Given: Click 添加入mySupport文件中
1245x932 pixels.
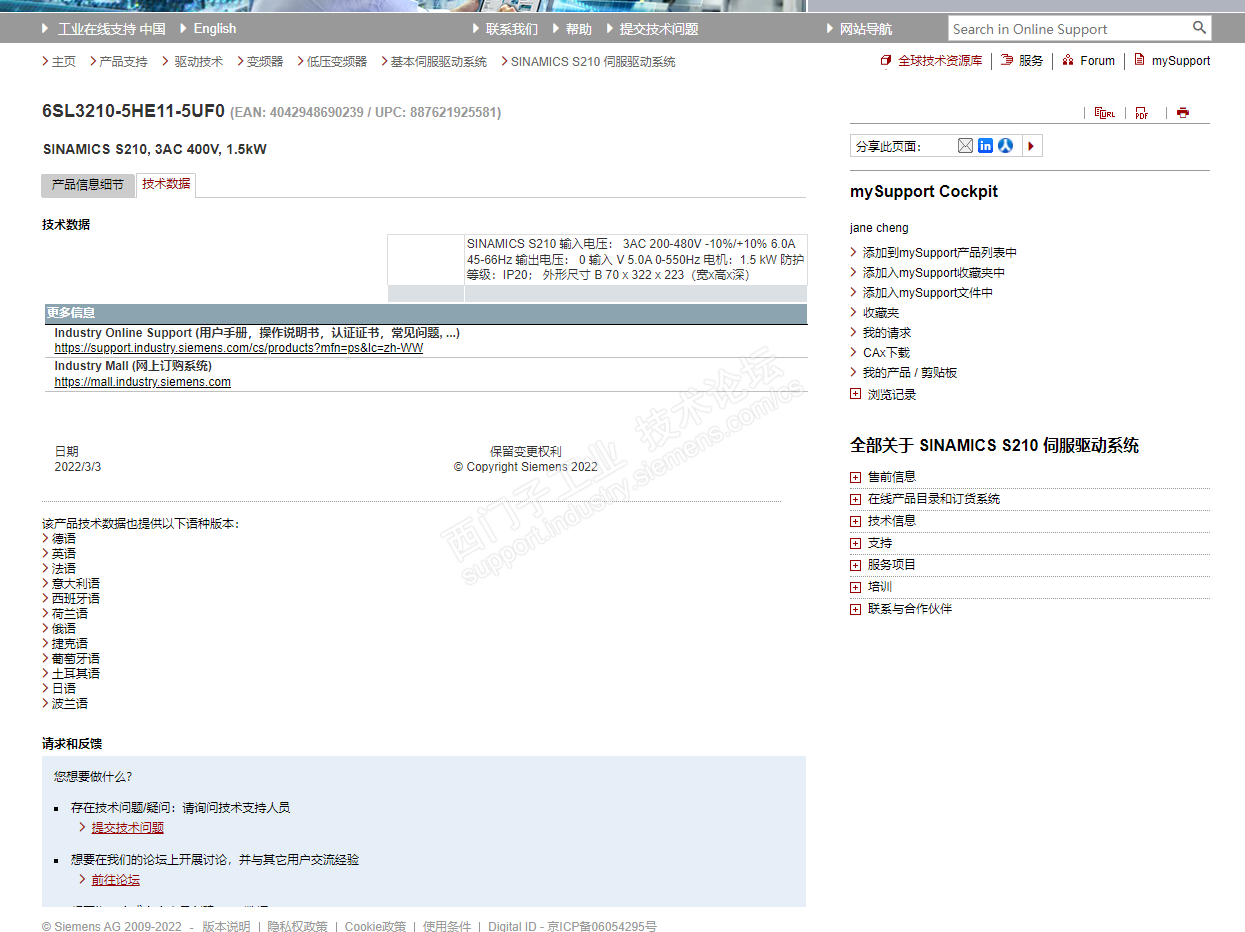Looking at the screenshot, I should coord(928,293).
